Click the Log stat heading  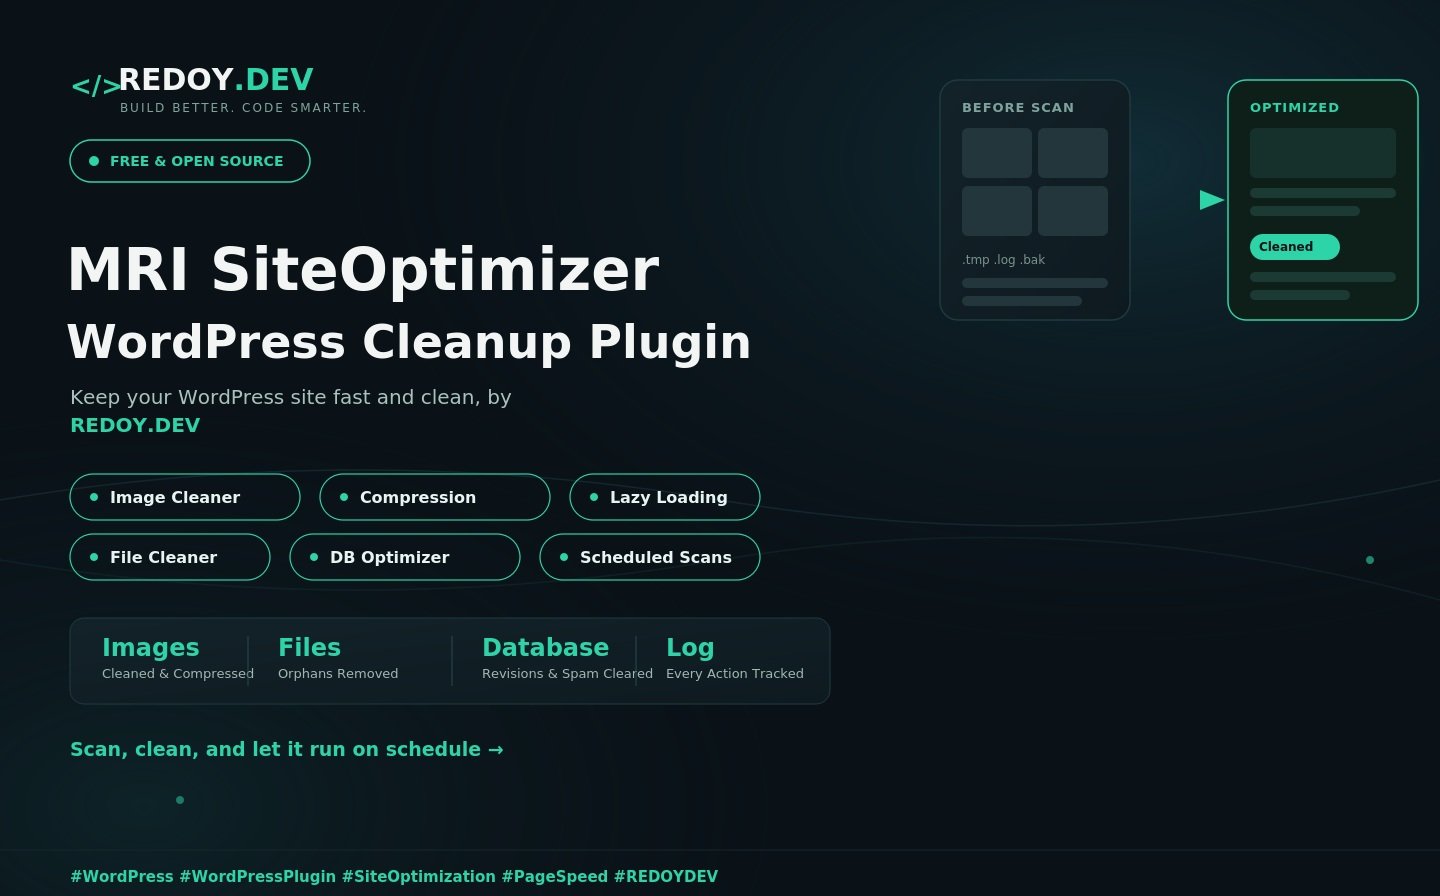coord(690,648)
